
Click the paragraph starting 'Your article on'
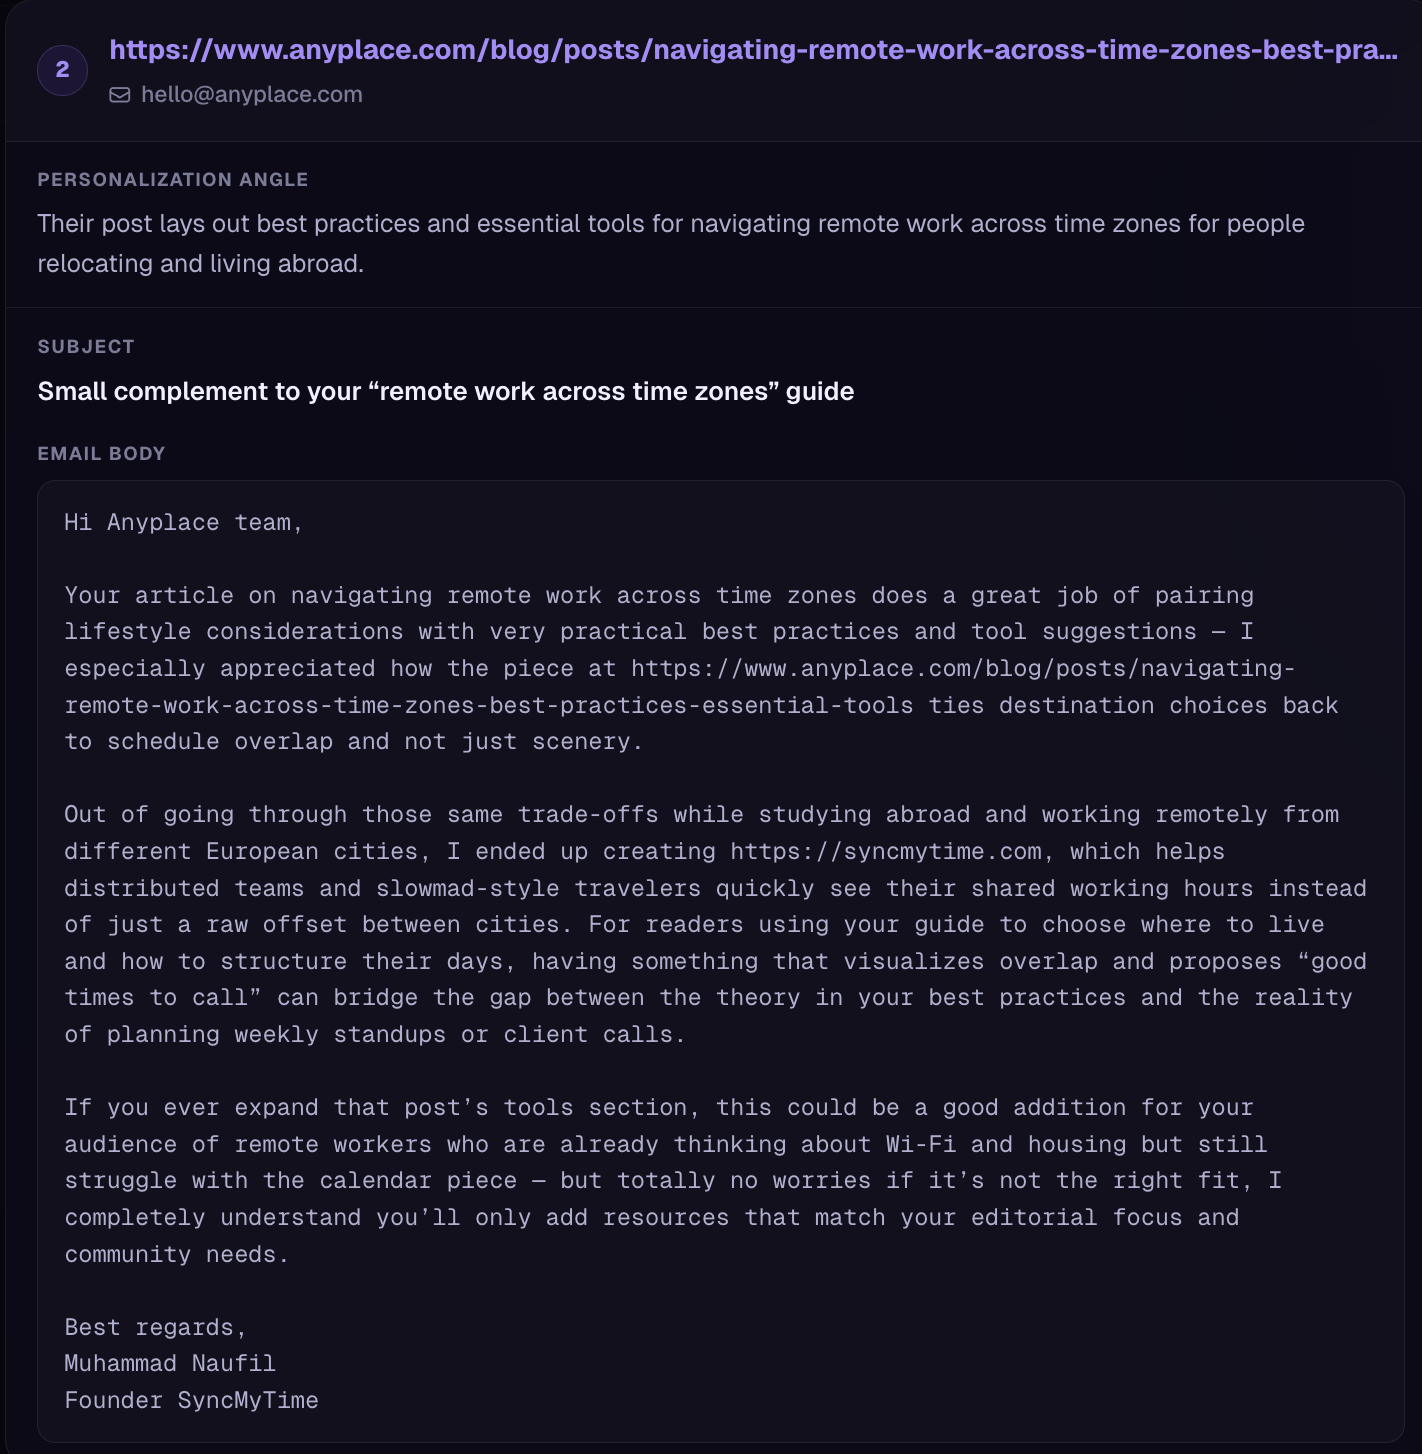pyautogui.click(x=701, y=669)
